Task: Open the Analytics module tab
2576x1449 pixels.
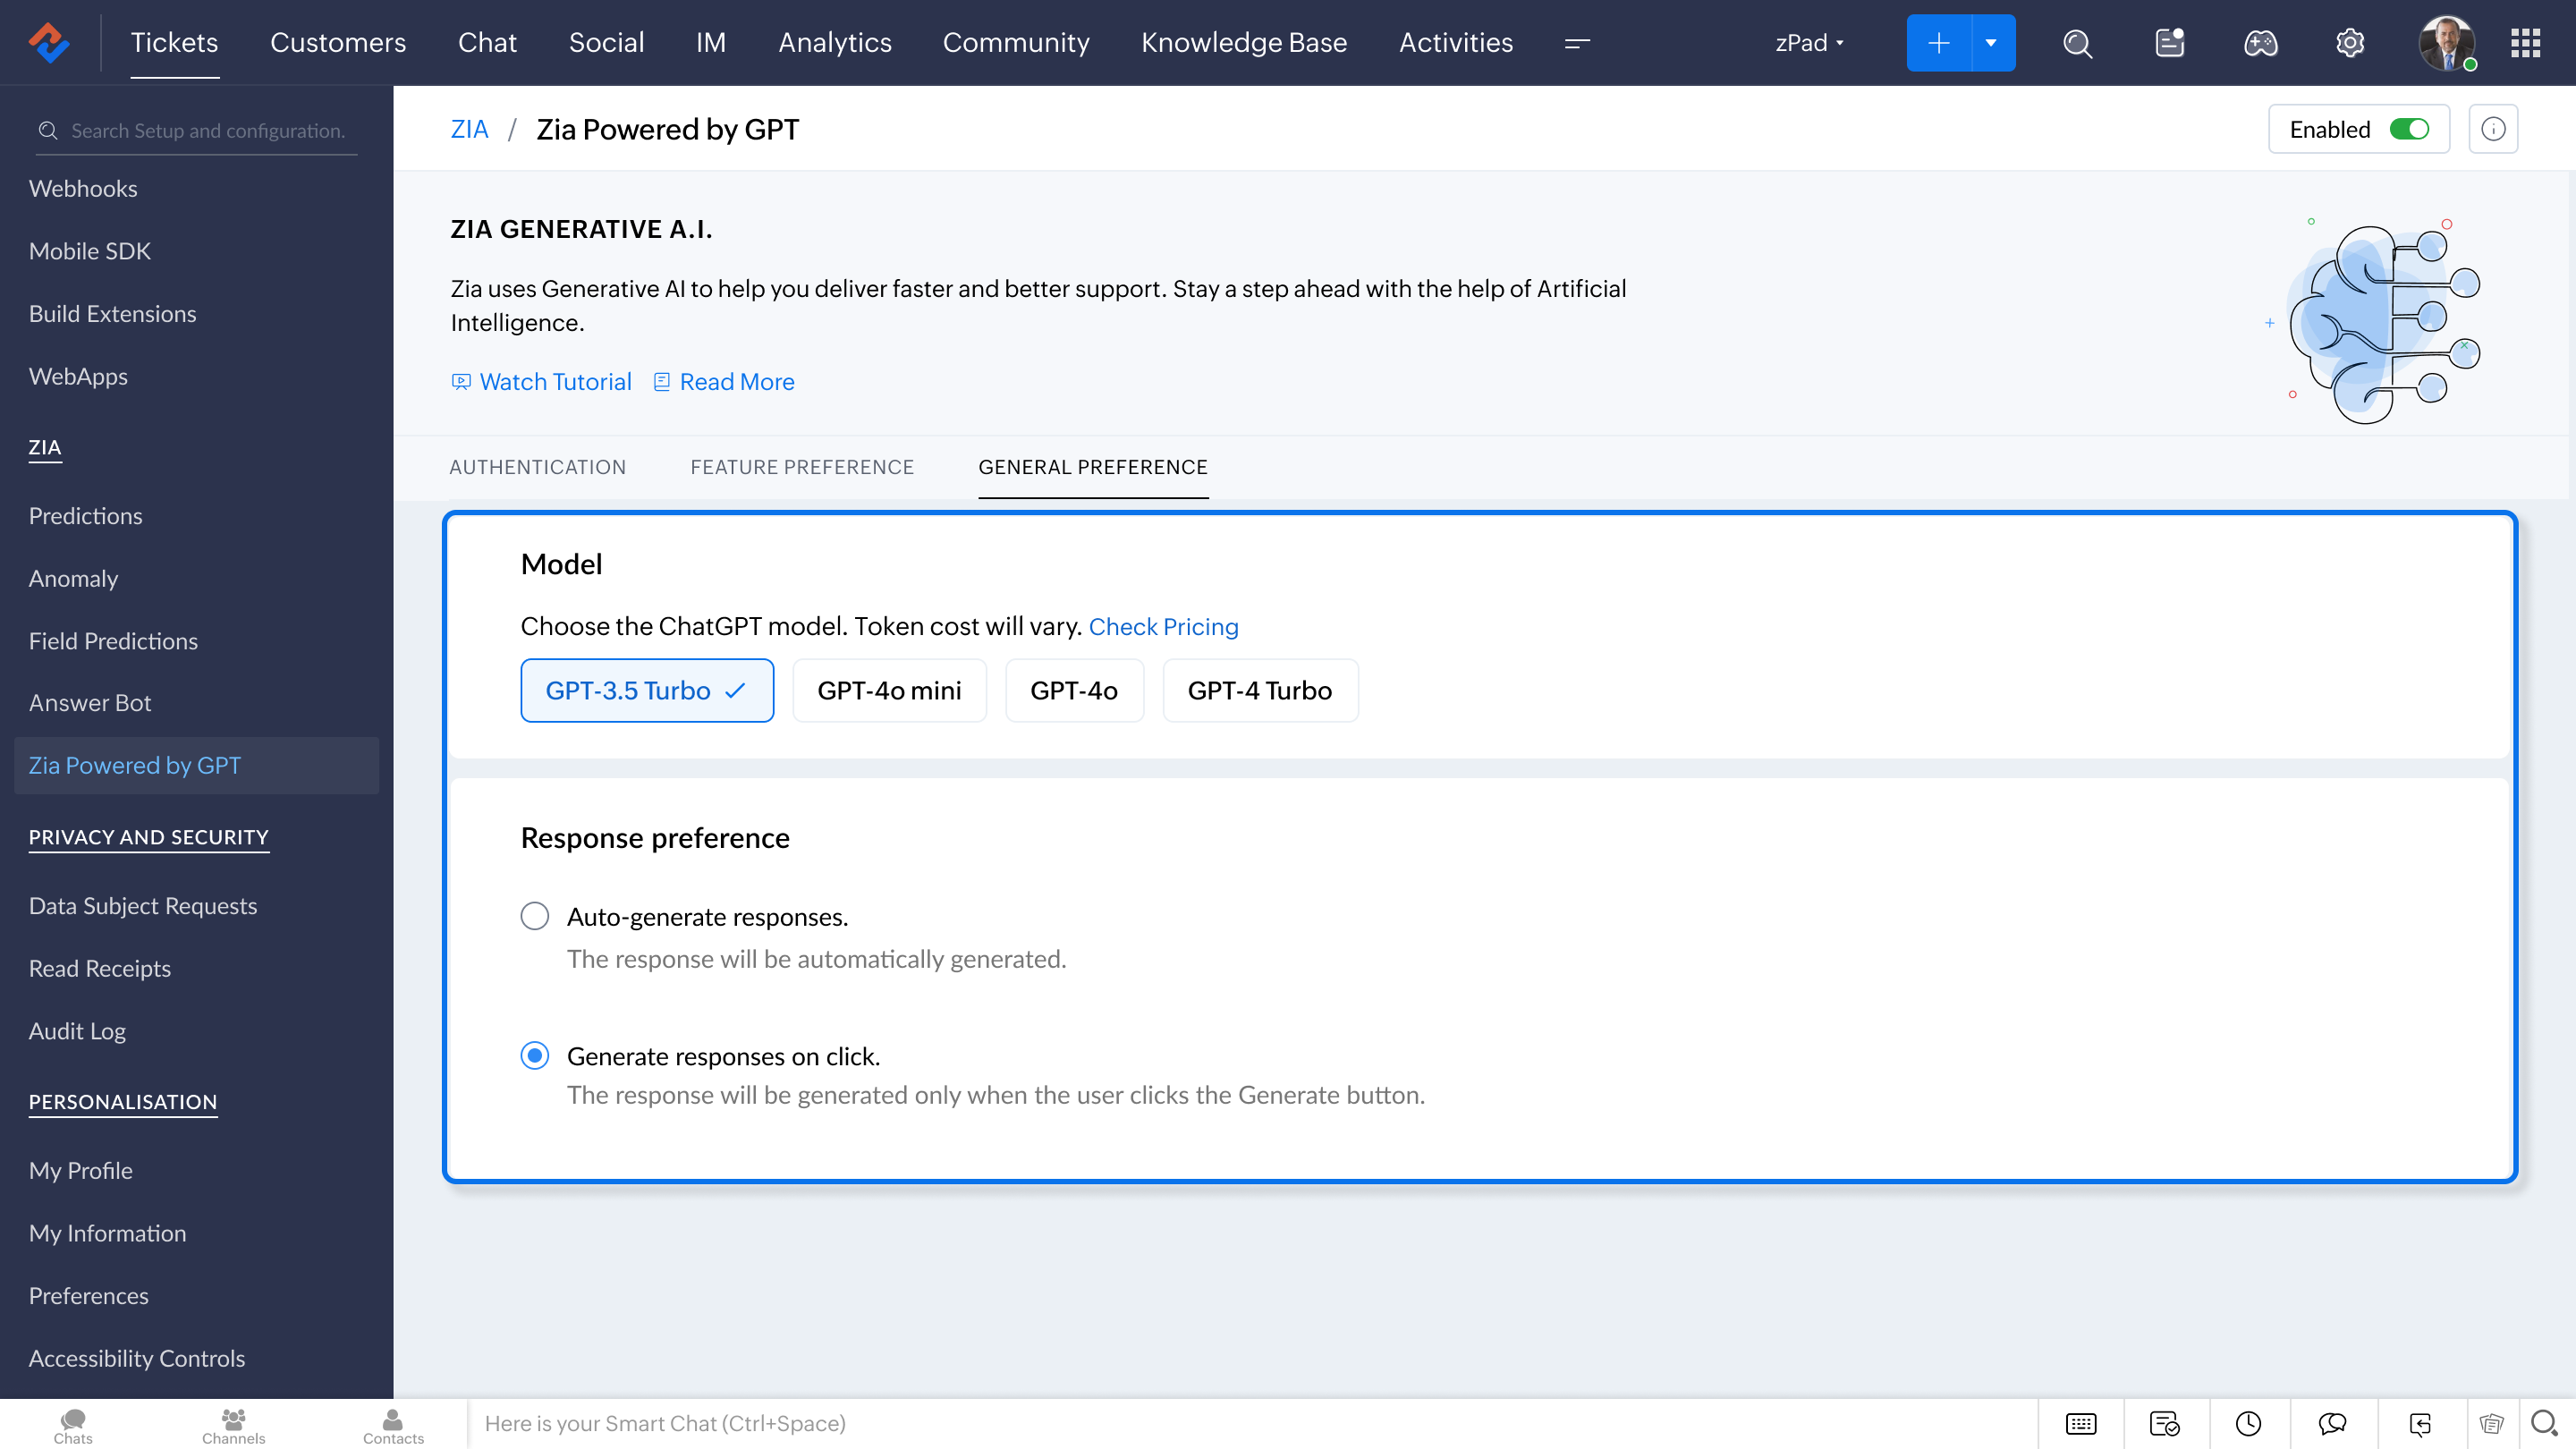Action: (835, 43)
